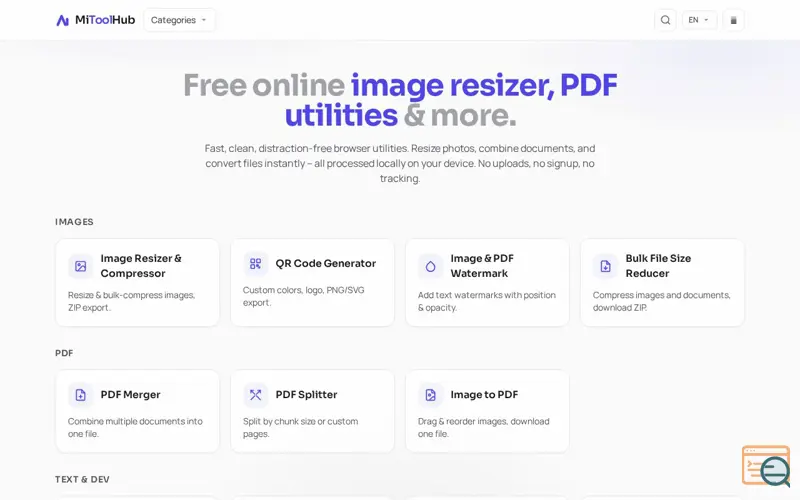Click the 'Fast, clean, distraction-free browser utilities' paragraph
The height and width of the screenshot is (500, 800).
[x=400, y=163]
